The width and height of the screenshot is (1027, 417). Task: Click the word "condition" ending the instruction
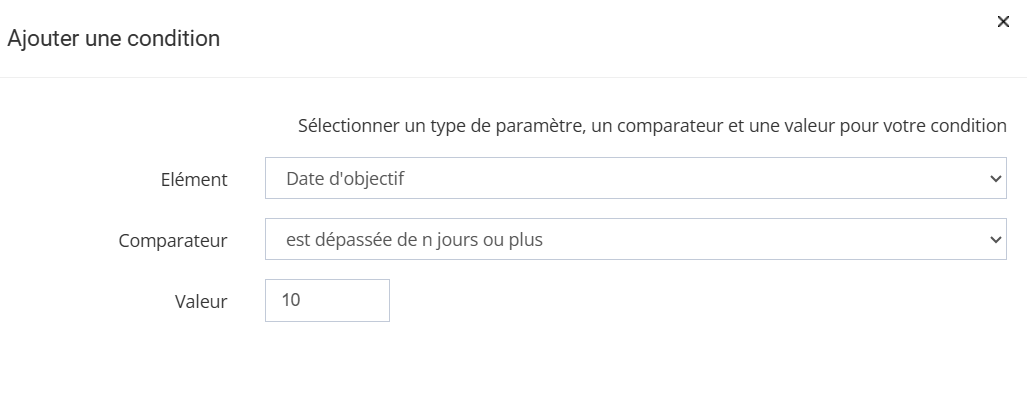tap(969, 127)
